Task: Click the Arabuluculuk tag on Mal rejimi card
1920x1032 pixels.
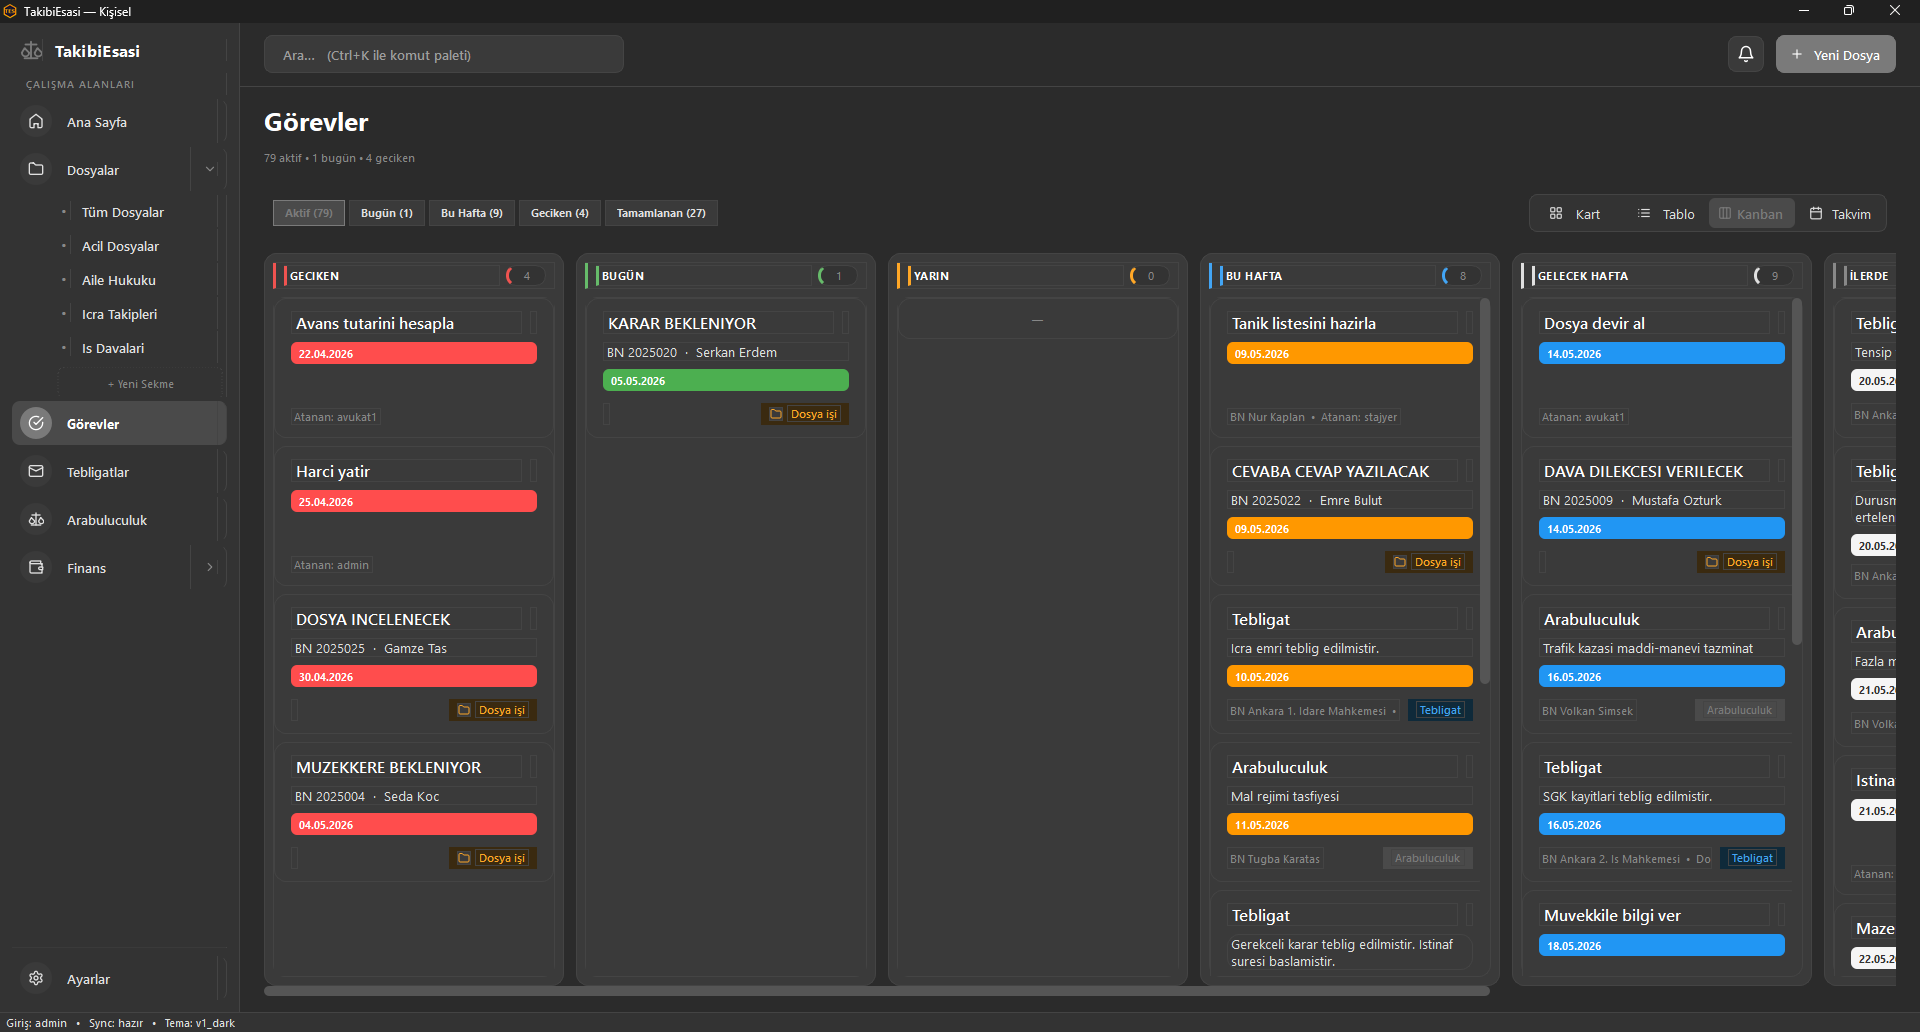Action: pos(1427,858)
